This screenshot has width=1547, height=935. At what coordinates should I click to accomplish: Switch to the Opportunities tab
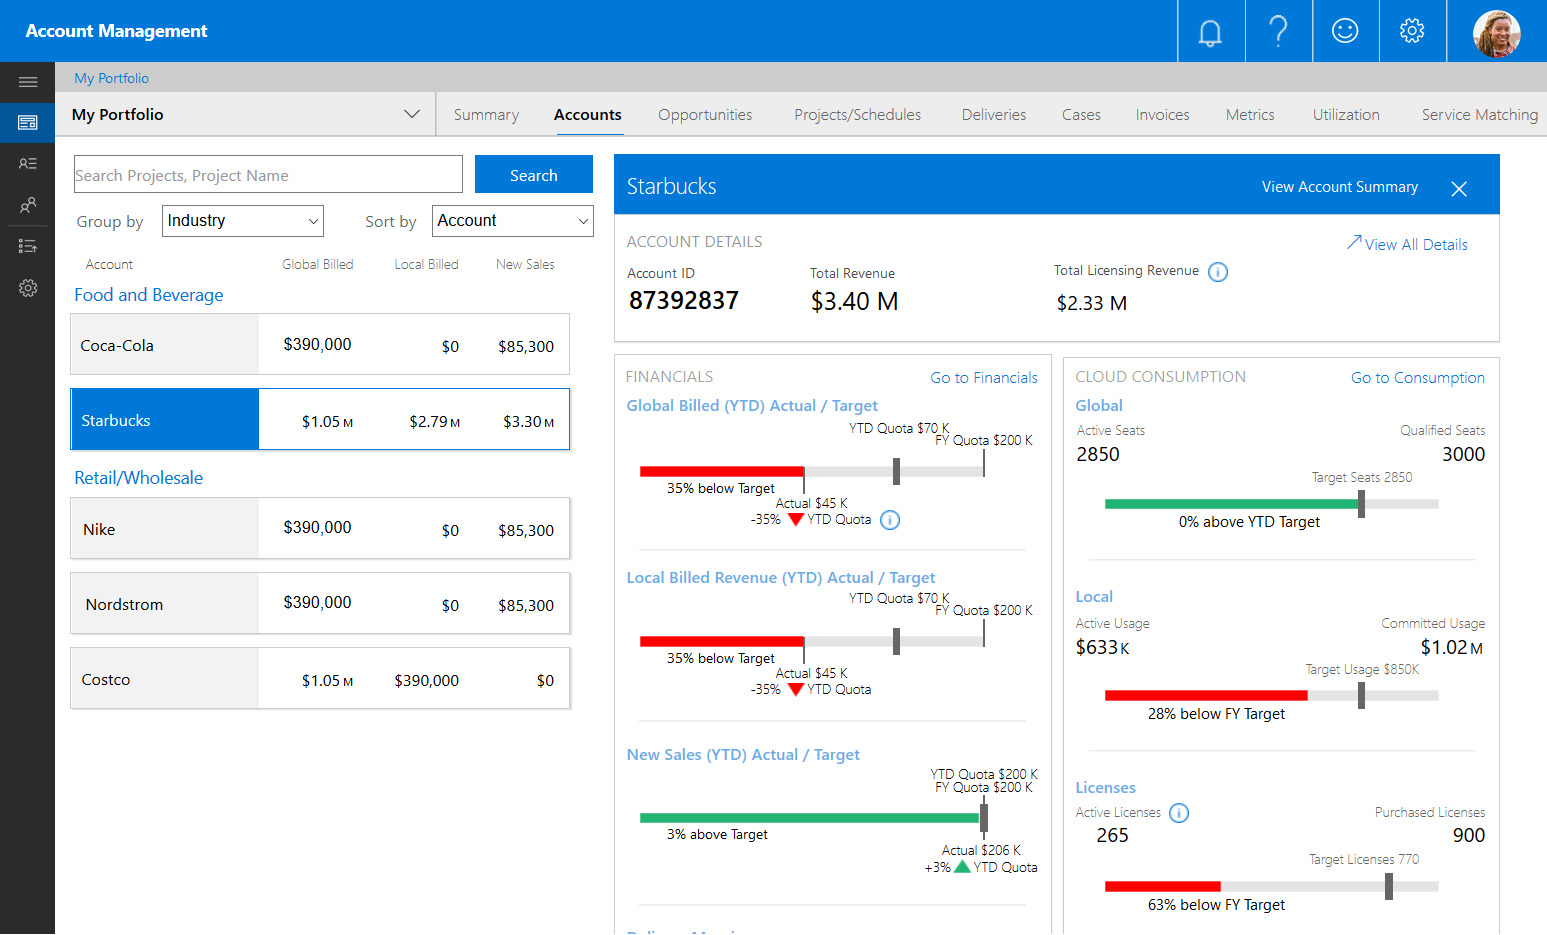705,115
